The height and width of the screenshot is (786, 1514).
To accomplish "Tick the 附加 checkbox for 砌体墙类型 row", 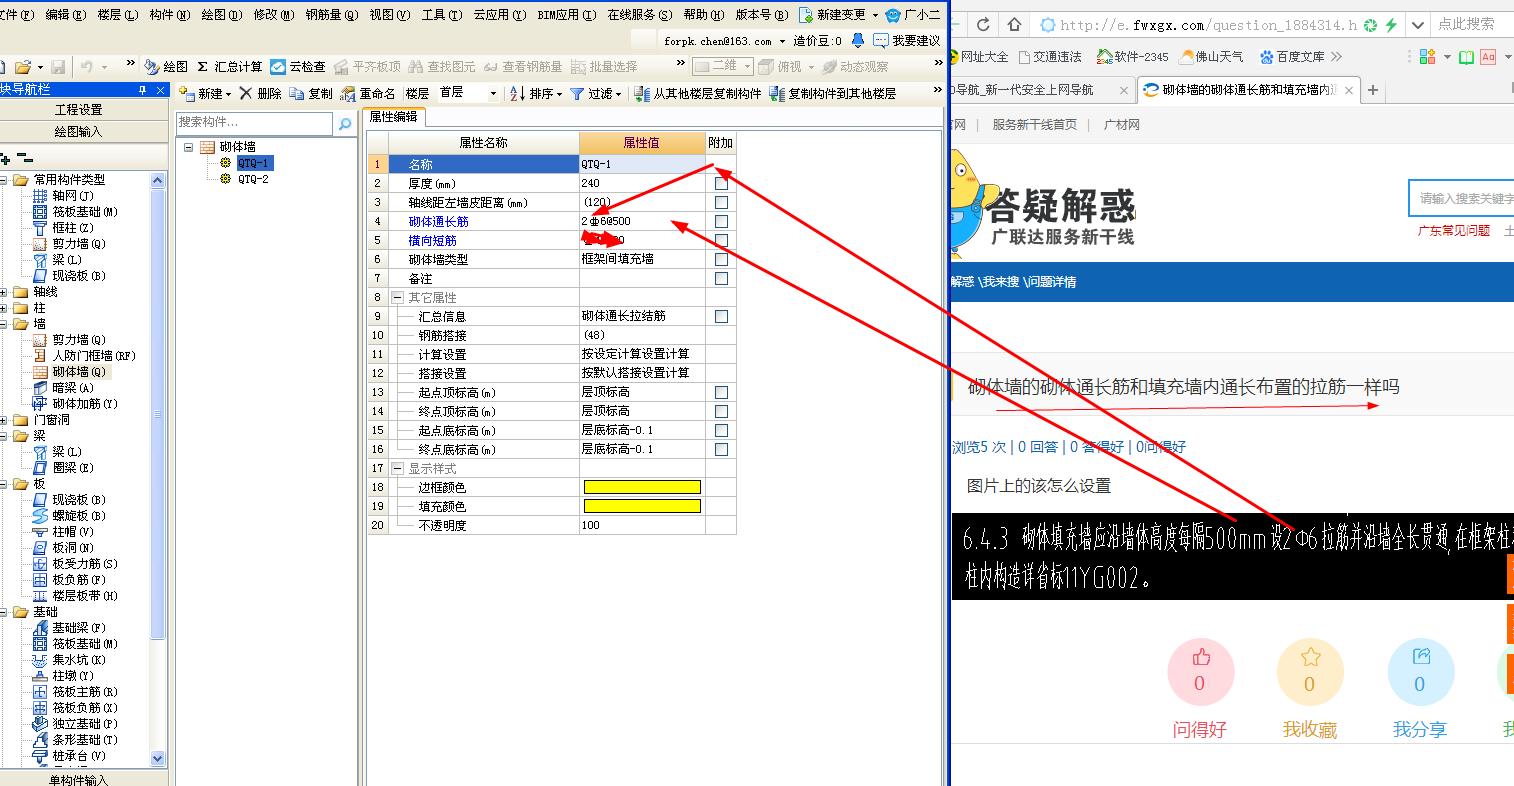I will 721,260.
